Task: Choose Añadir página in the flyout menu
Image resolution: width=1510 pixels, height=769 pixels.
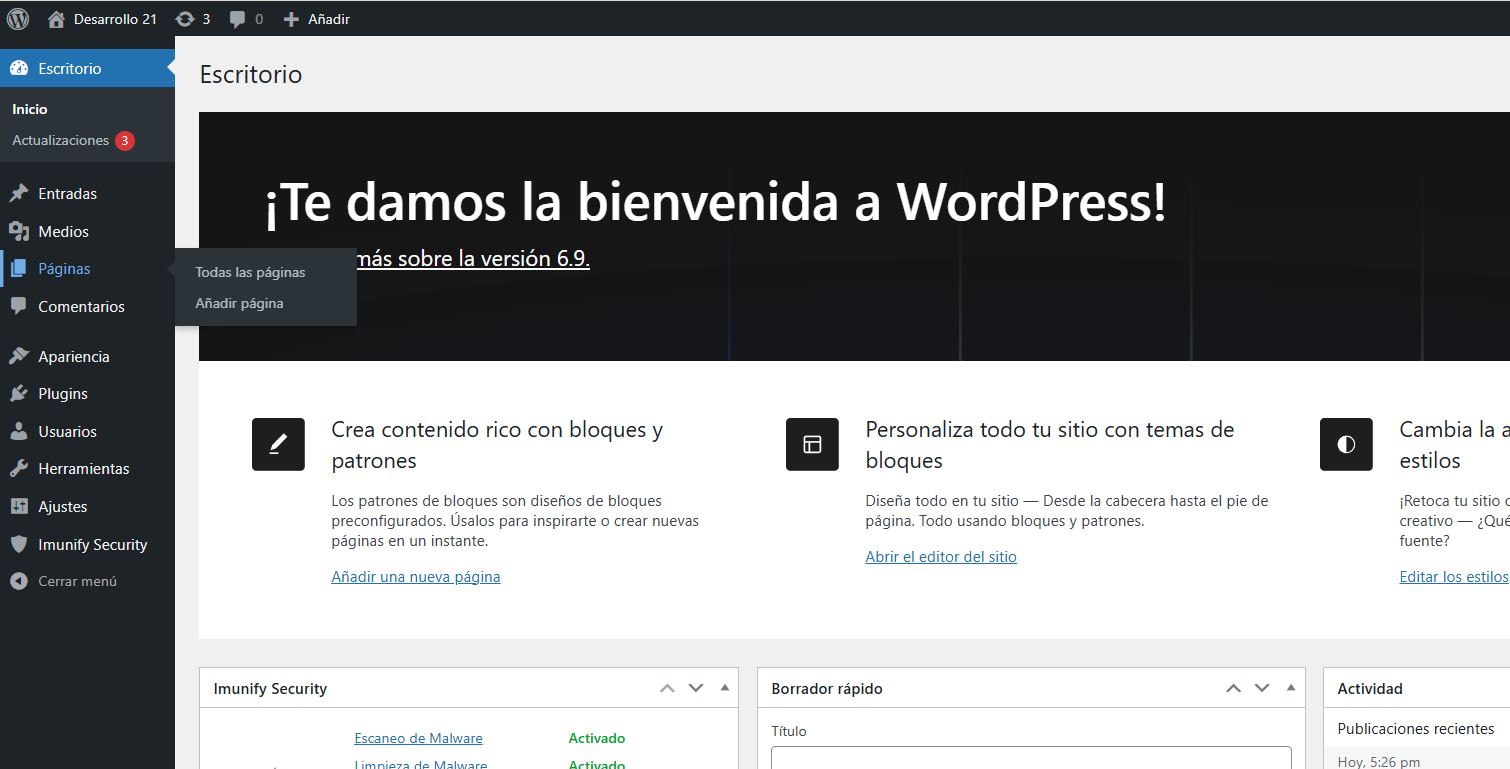Action: [x=239, y=303]
